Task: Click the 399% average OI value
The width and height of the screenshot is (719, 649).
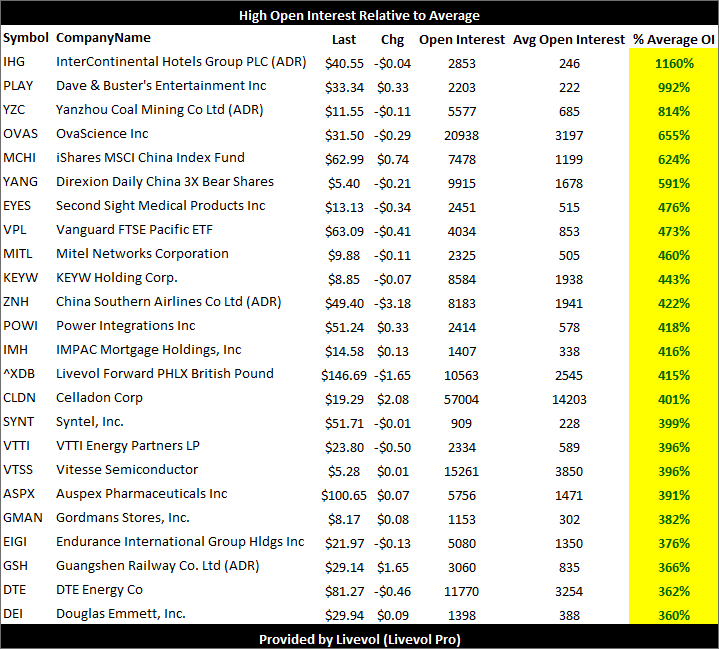Action: tap(674, 423)
